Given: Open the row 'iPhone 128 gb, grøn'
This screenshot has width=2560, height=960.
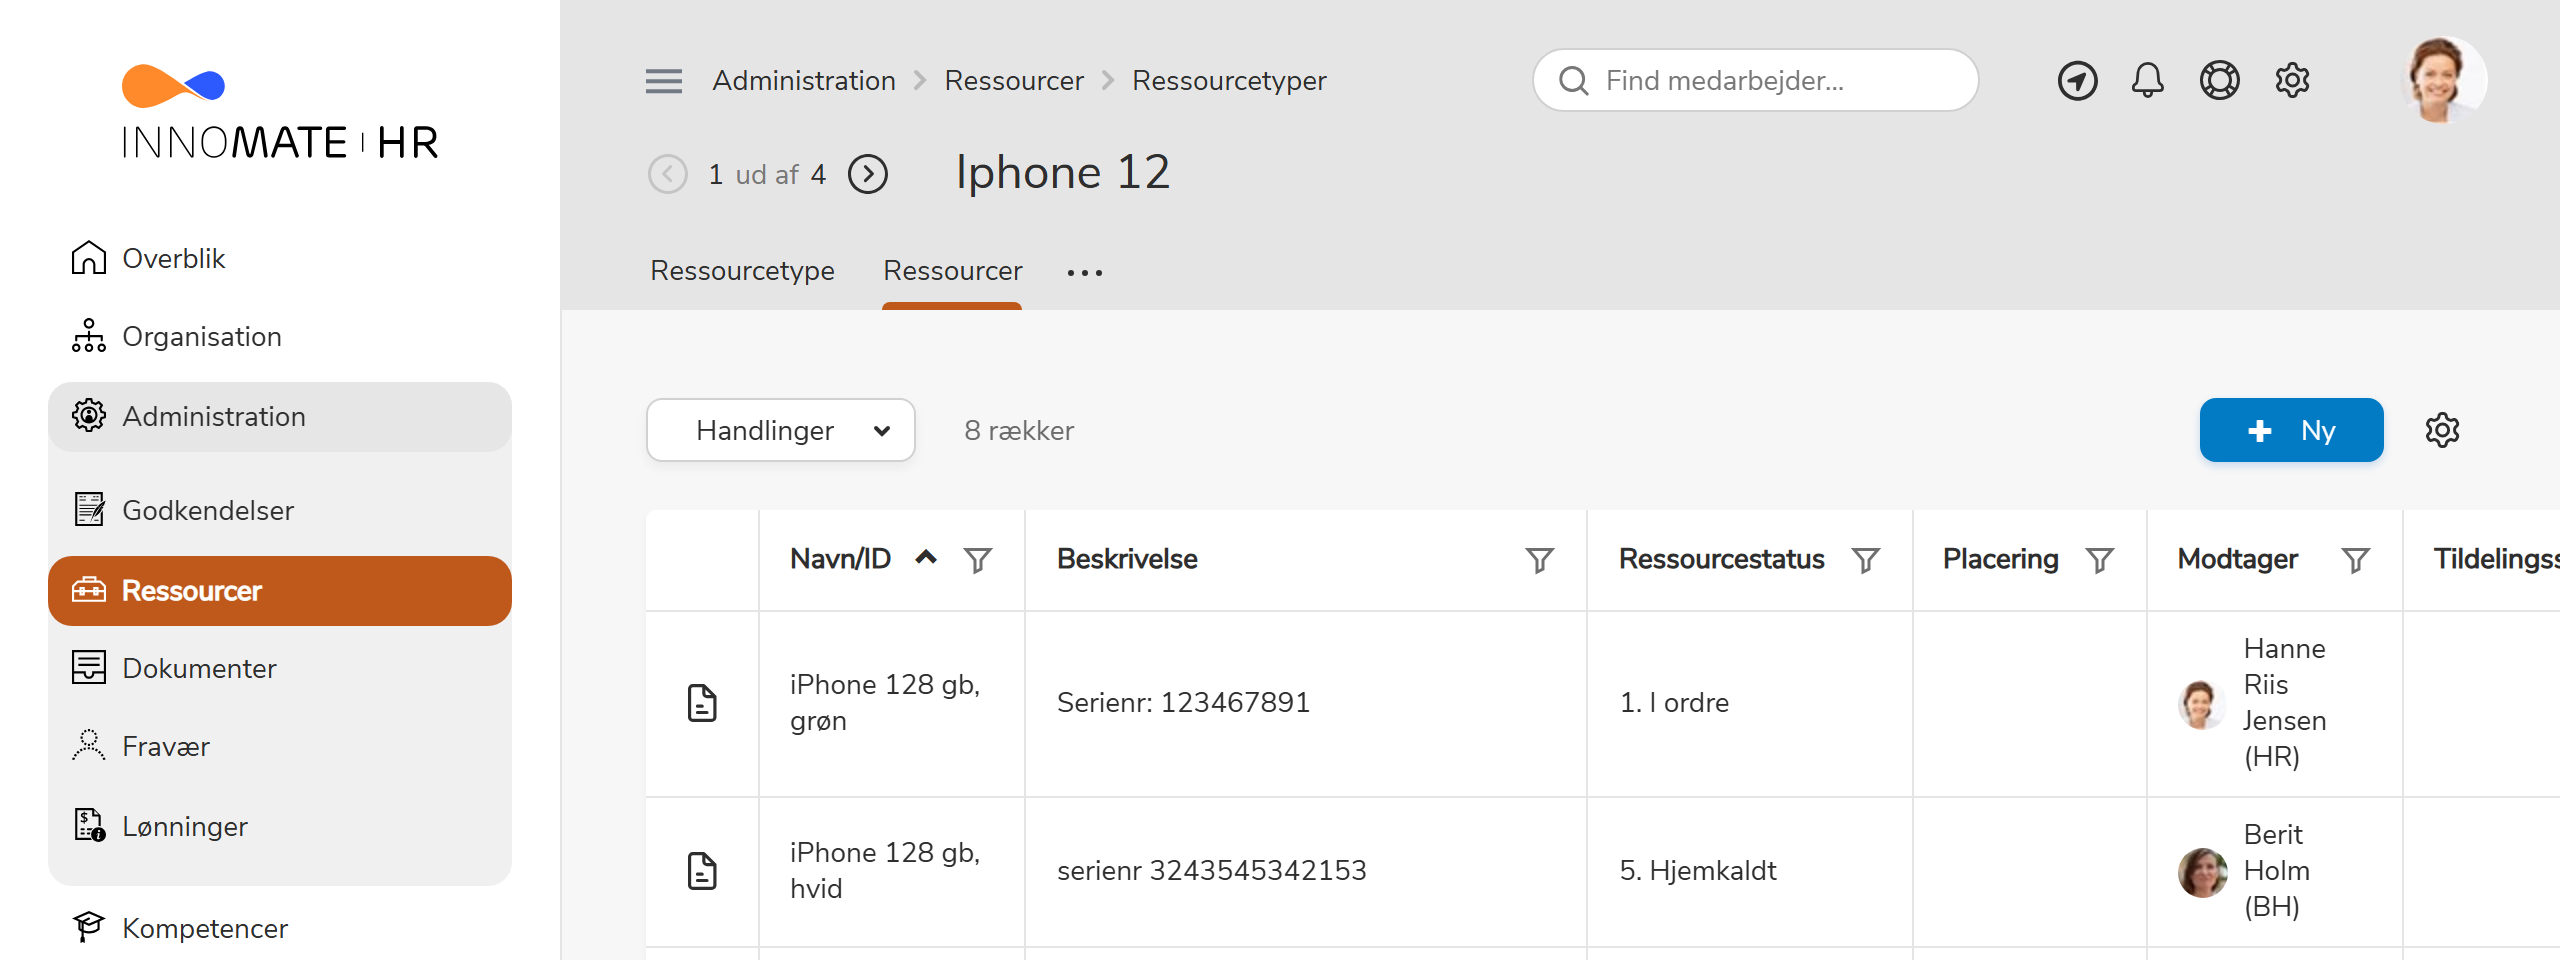Looking at the screenshot, I should 885,703.
